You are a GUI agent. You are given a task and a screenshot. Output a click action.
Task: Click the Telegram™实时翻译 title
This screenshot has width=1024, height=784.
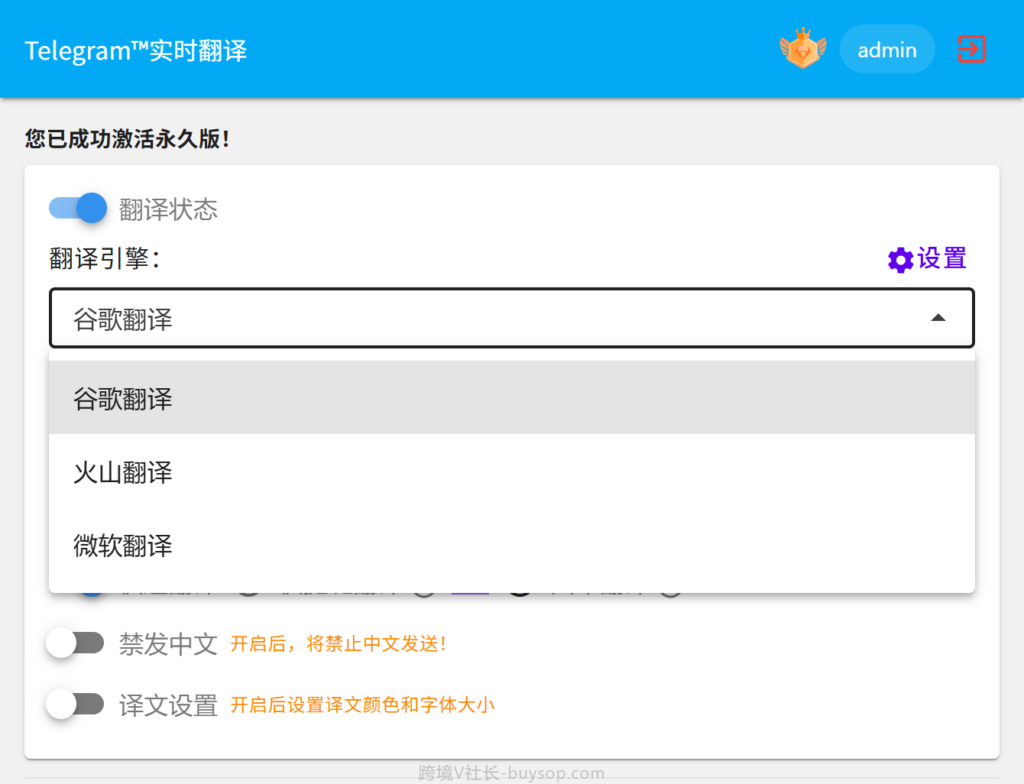(x=136, y=50)
